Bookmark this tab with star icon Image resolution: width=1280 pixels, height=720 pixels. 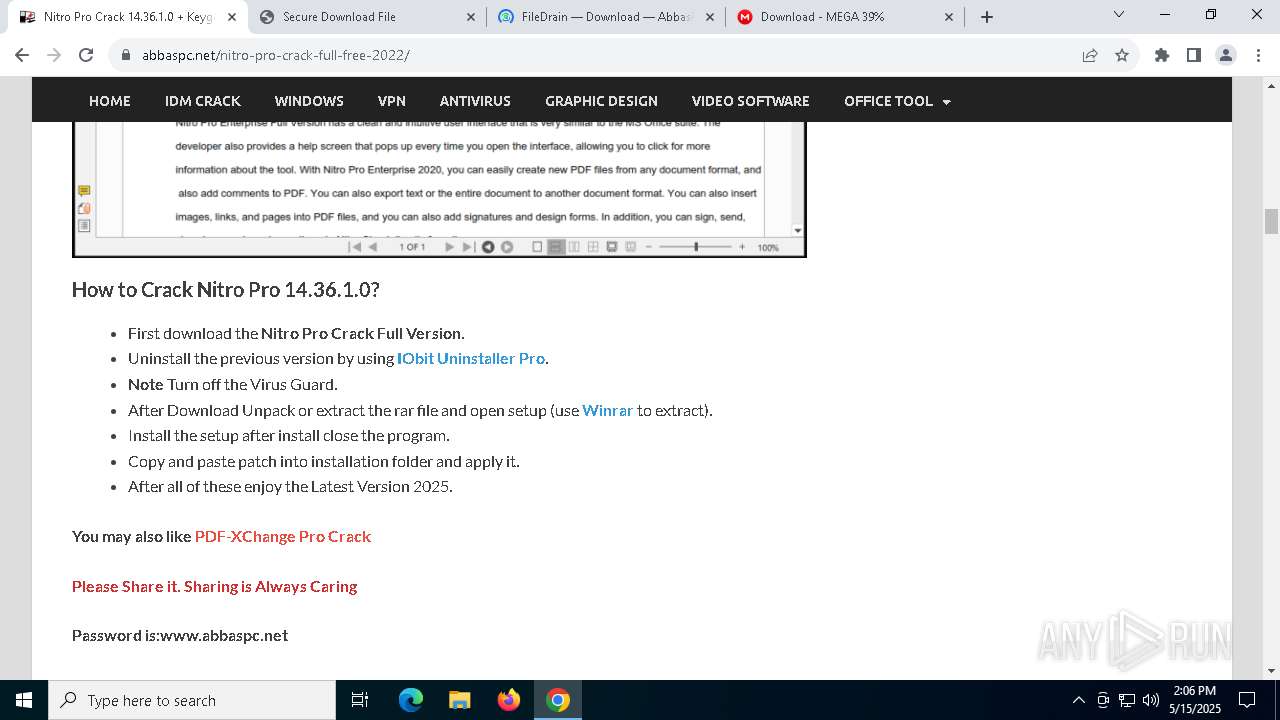(1122, 55)
